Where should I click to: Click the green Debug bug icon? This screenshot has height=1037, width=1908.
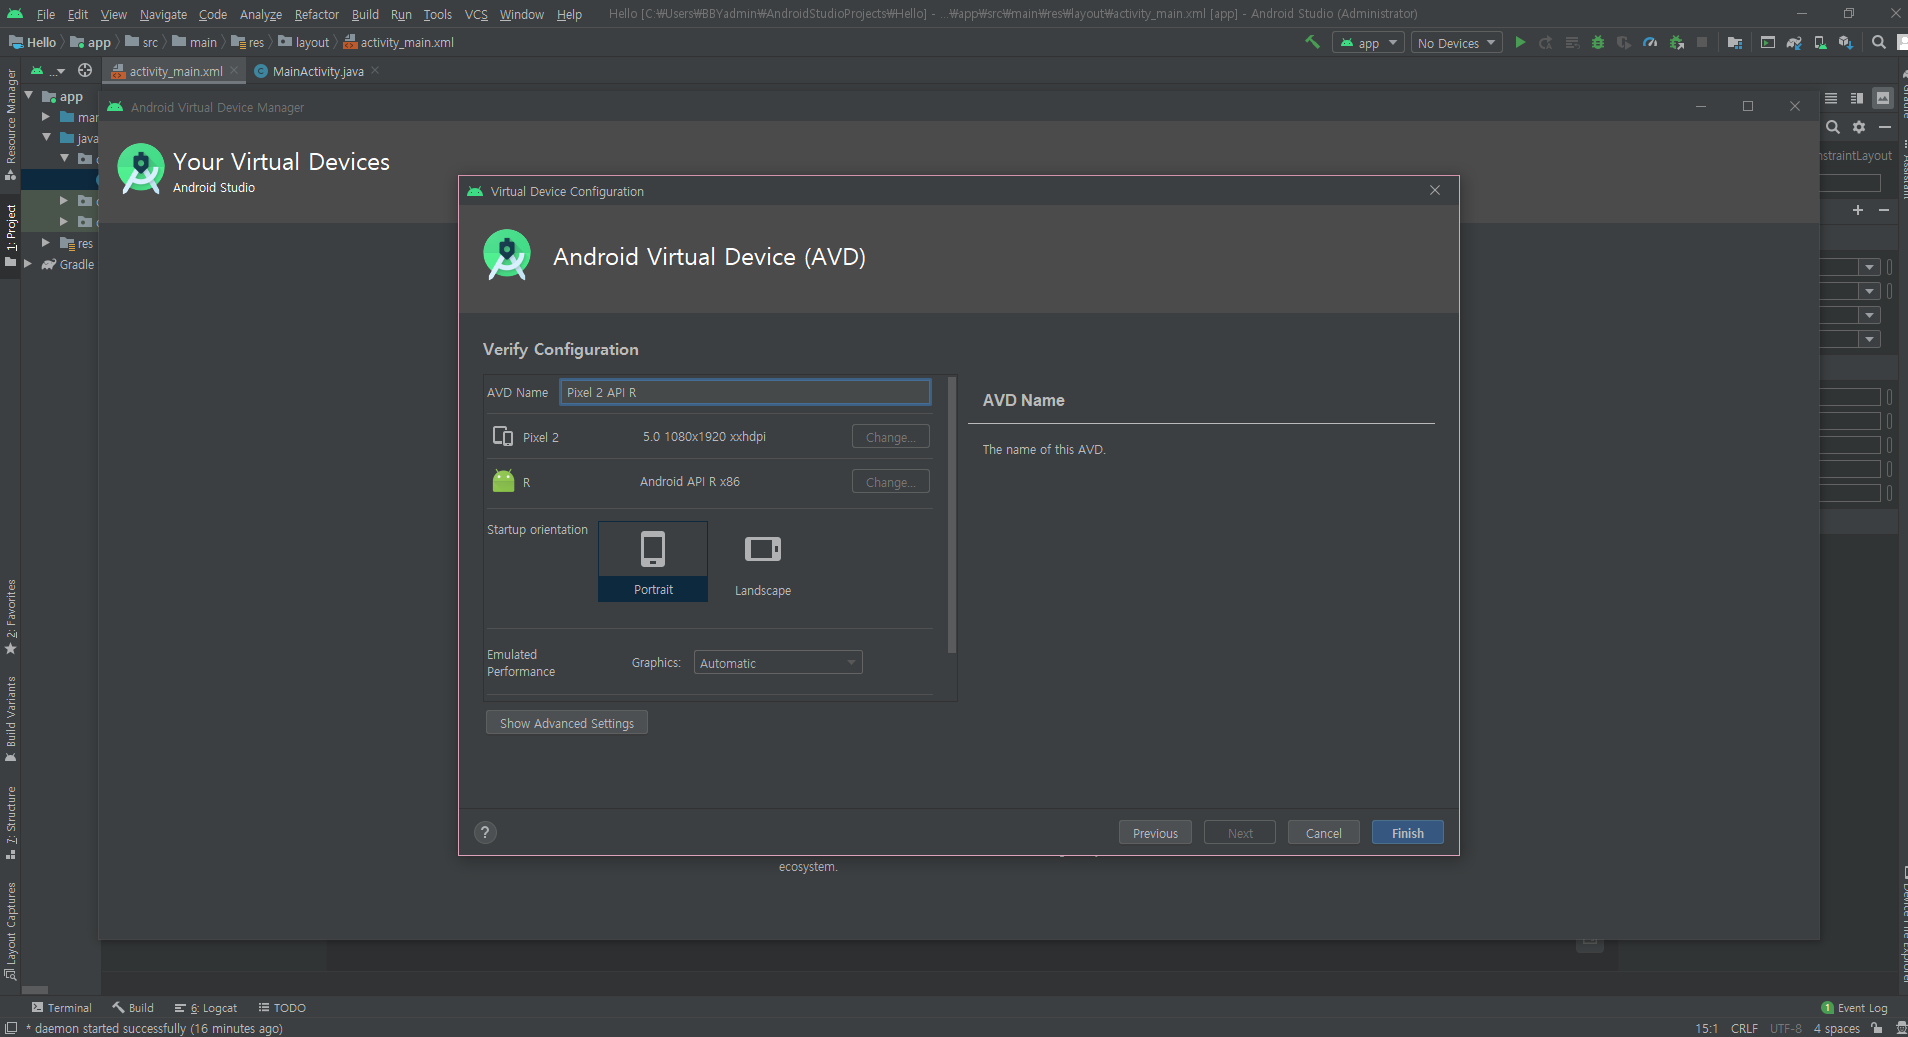[x=1598, y=42]
